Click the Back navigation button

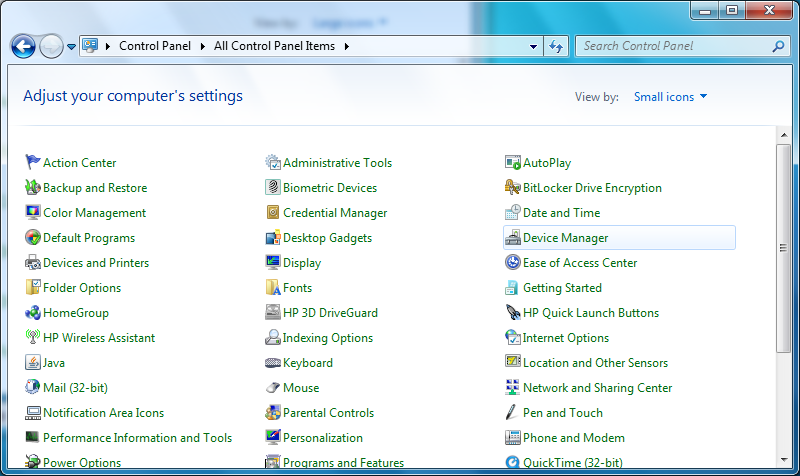point(23,46)
